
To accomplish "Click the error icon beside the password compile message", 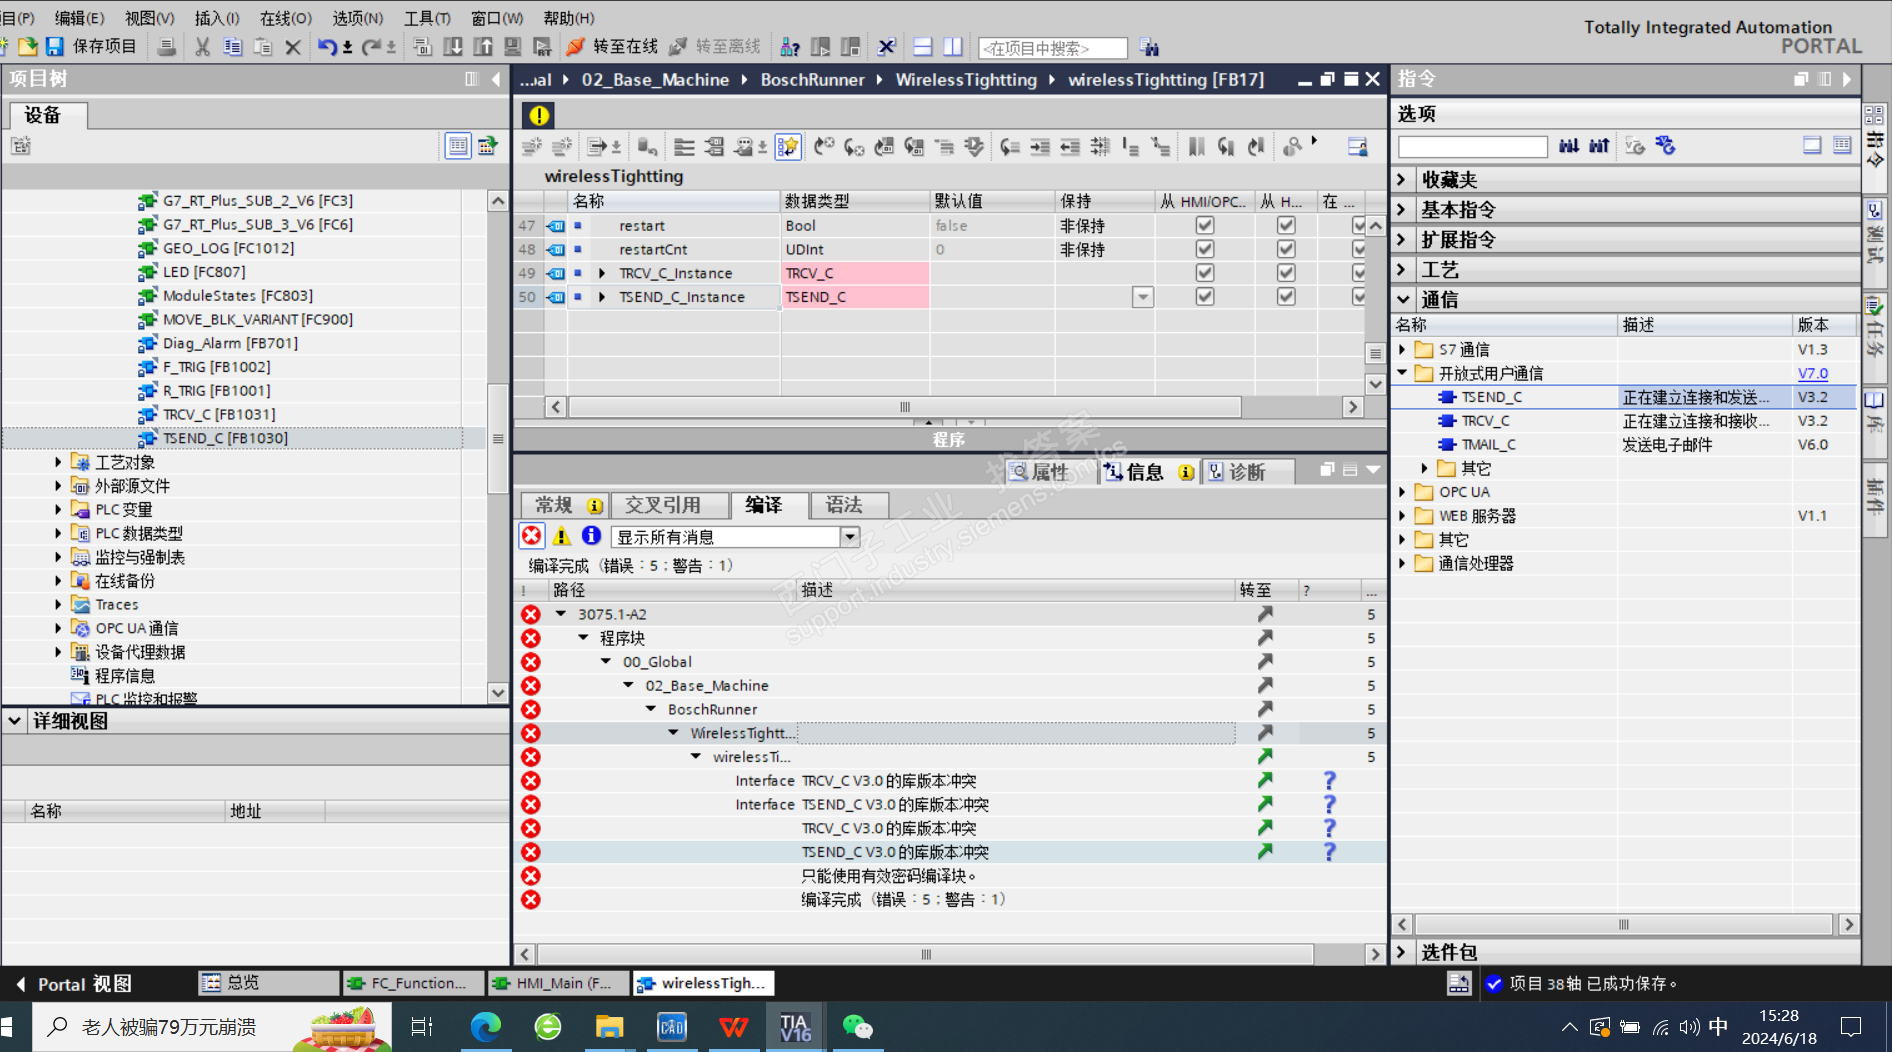I will coord(531,876).
